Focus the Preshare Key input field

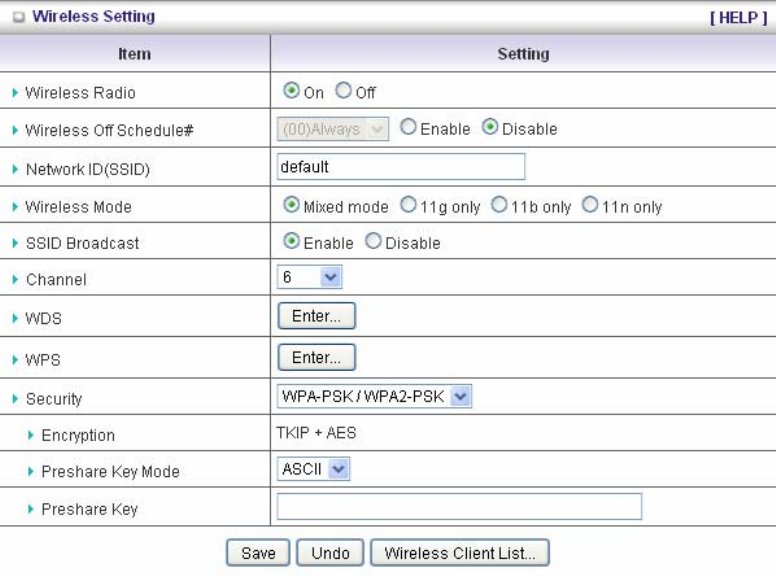coord(459,508)
